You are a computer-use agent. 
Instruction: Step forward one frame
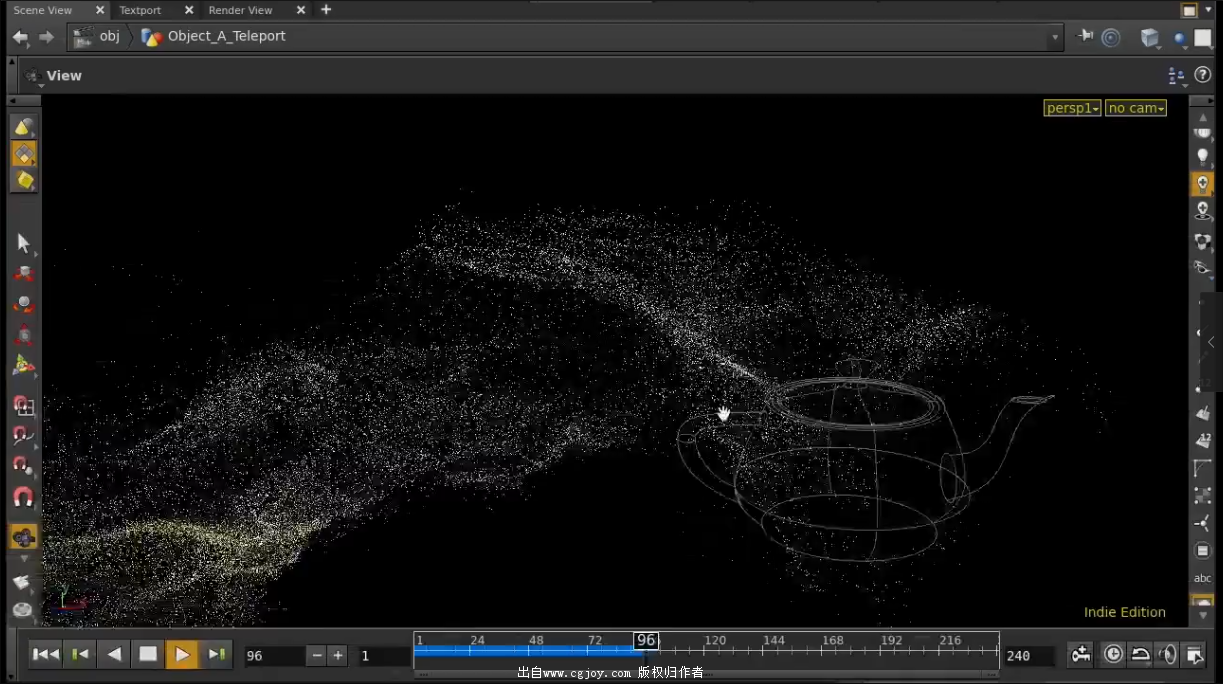coord(216,654)
